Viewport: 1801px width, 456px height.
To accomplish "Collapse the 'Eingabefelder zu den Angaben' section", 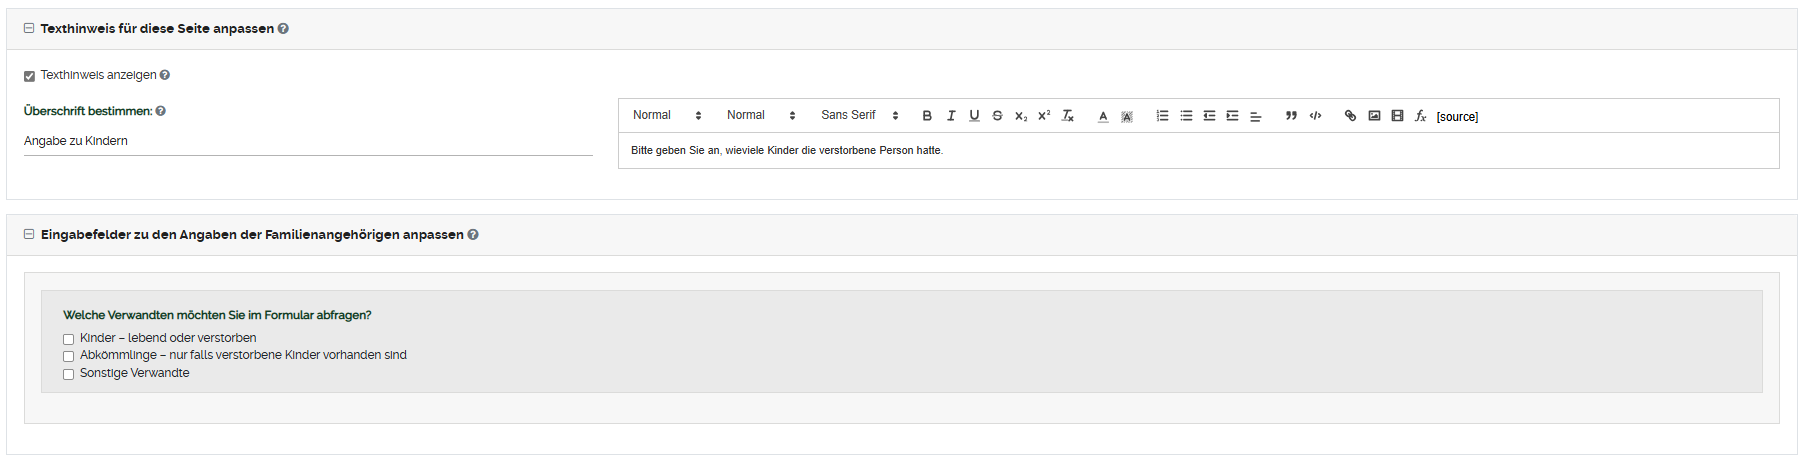I will pyautogui.click(x=29, y=235).
